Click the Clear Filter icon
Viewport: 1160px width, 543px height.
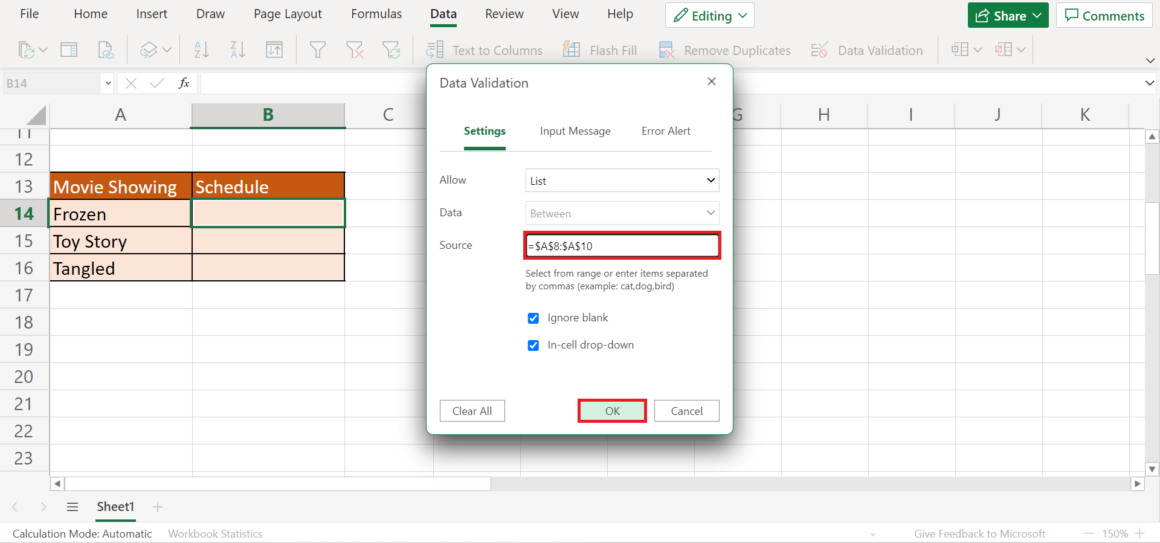354,50
